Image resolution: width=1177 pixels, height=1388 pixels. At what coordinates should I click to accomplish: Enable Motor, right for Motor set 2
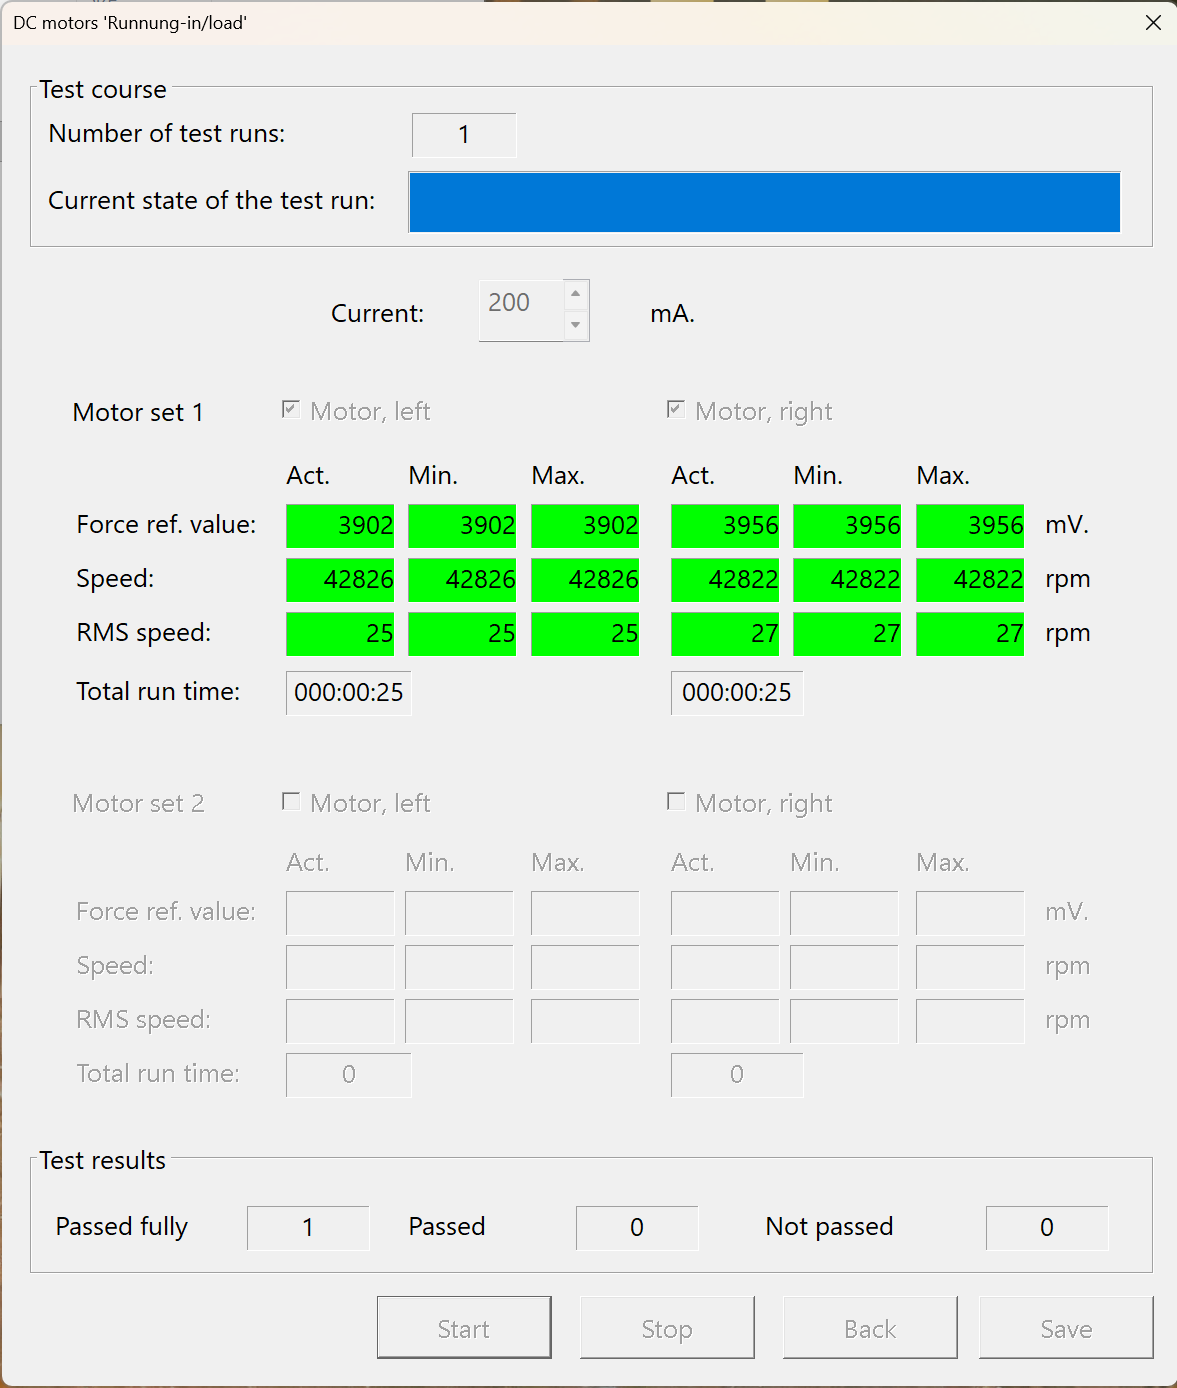coord(675,800)
